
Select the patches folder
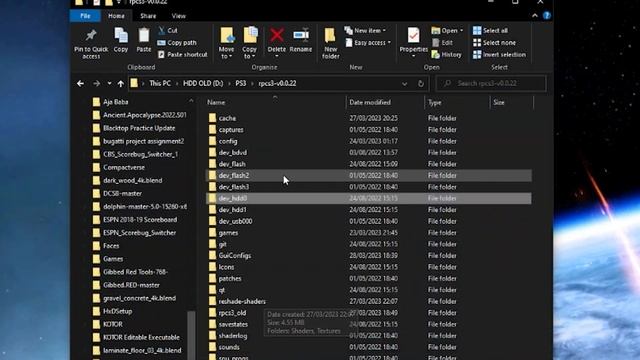[230, 278]
